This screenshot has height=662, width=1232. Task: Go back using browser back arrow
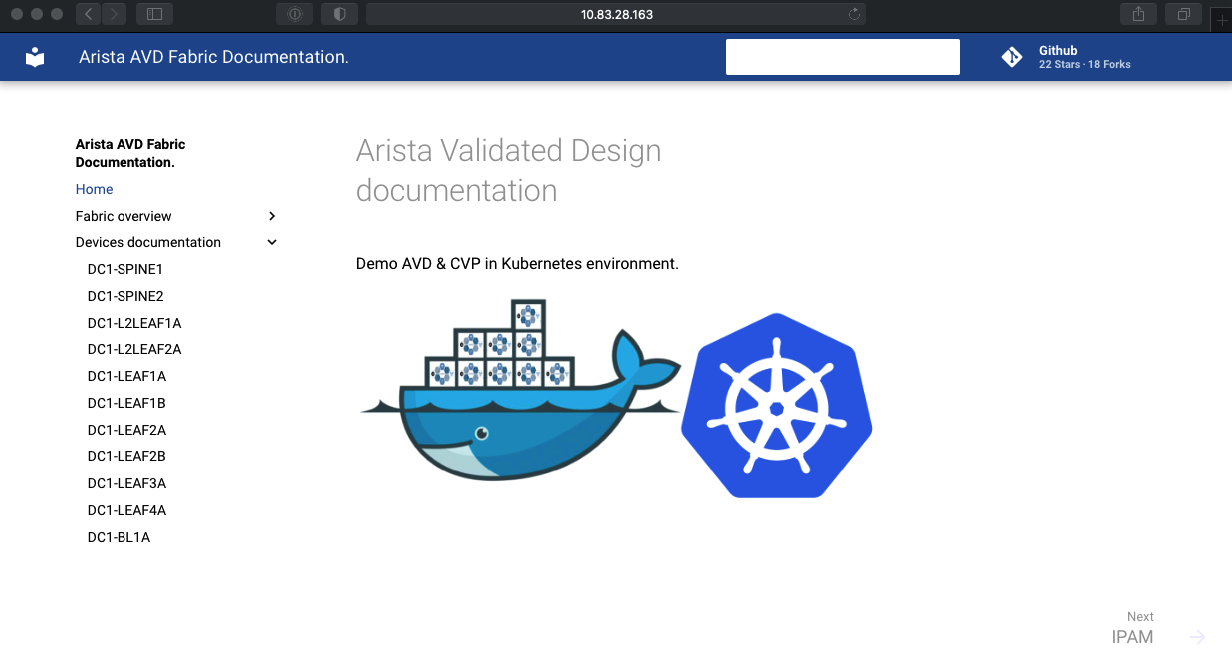tap(89, 14)
